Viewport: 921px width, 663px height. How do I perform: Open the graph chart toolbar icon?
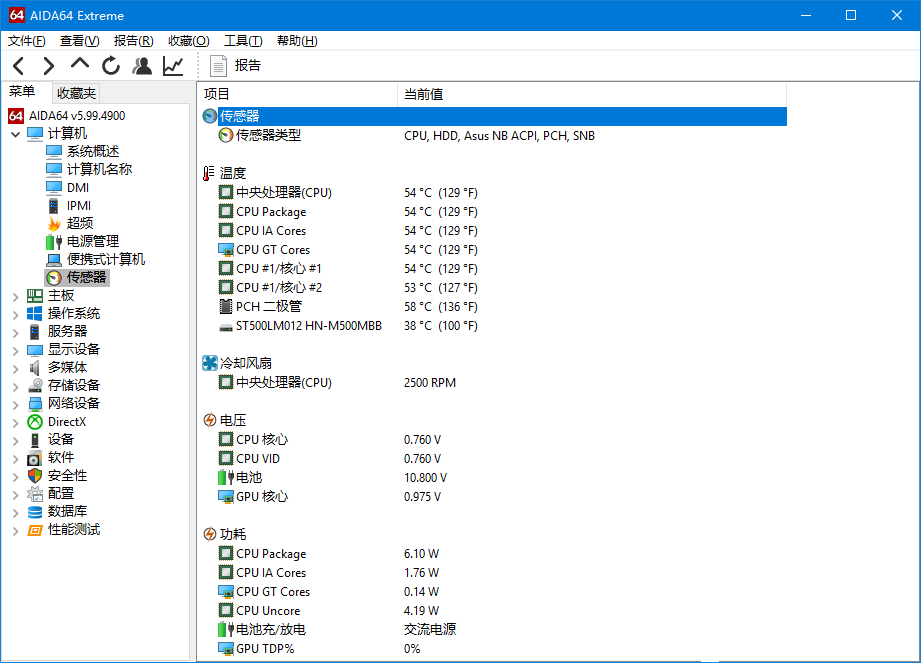click(173, 66)
